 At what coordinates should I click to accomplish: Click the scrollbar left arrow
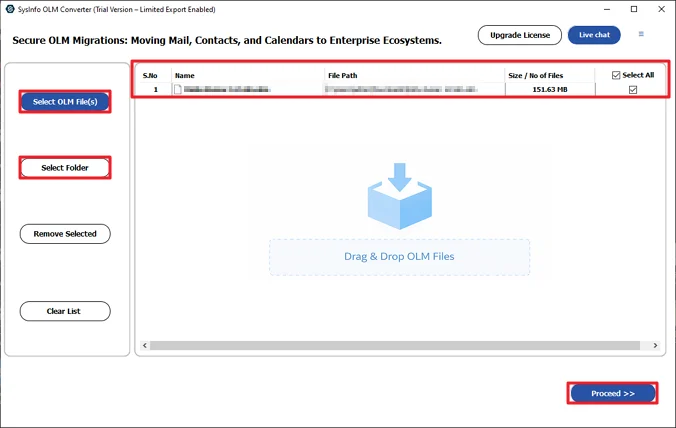pyautogui.click(x=145, y=345)
